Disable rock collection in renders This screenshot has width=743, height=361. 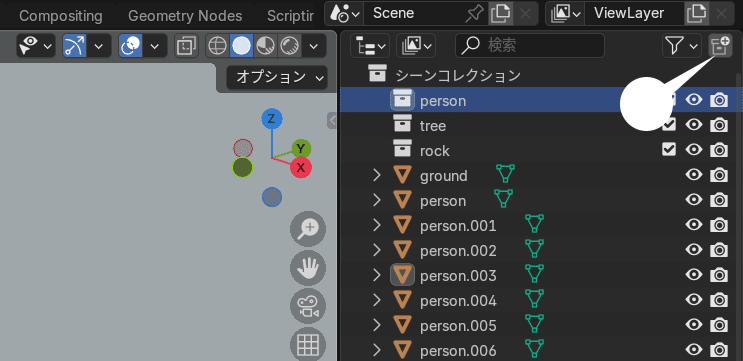click(x=719, y=150)
